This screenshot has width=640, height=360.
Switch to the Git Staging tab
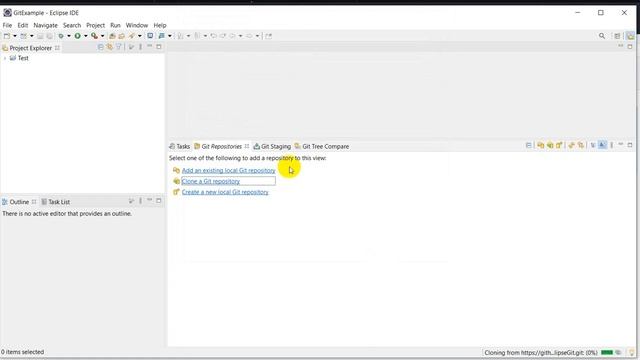pyautogui.click(x=272, y=146)
